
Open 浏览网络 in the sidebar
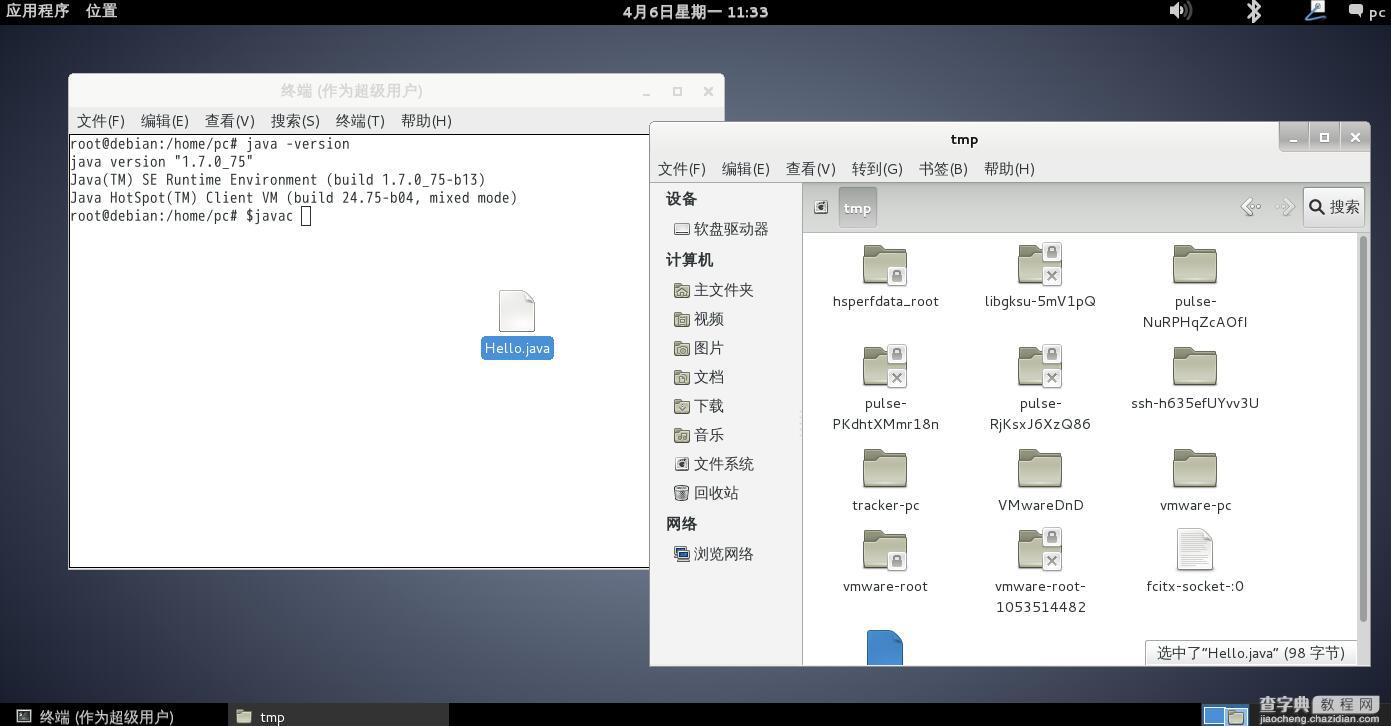click(x=714, y=554)
